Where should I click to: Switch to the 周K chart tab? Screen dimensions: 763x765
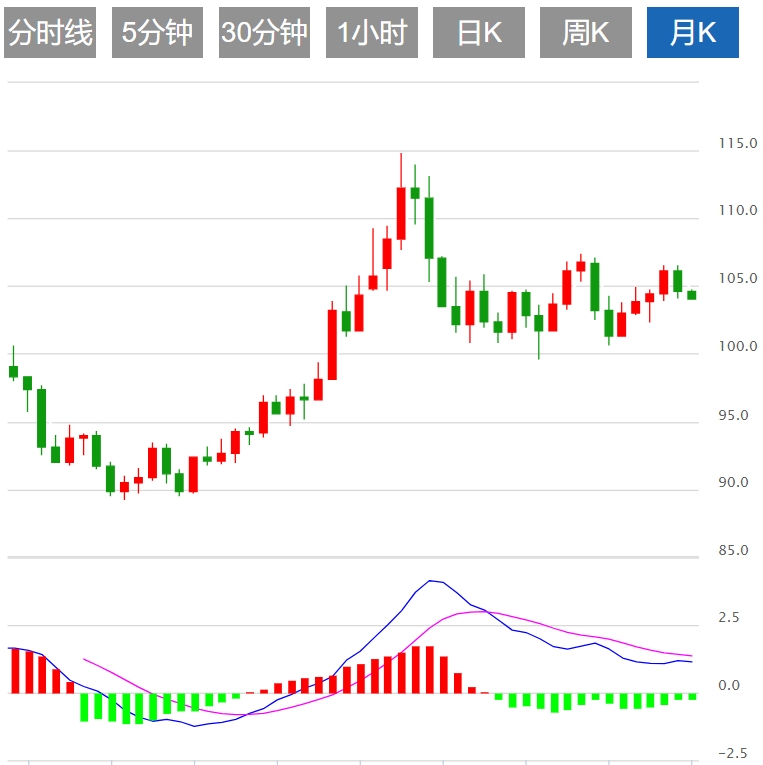585,33
